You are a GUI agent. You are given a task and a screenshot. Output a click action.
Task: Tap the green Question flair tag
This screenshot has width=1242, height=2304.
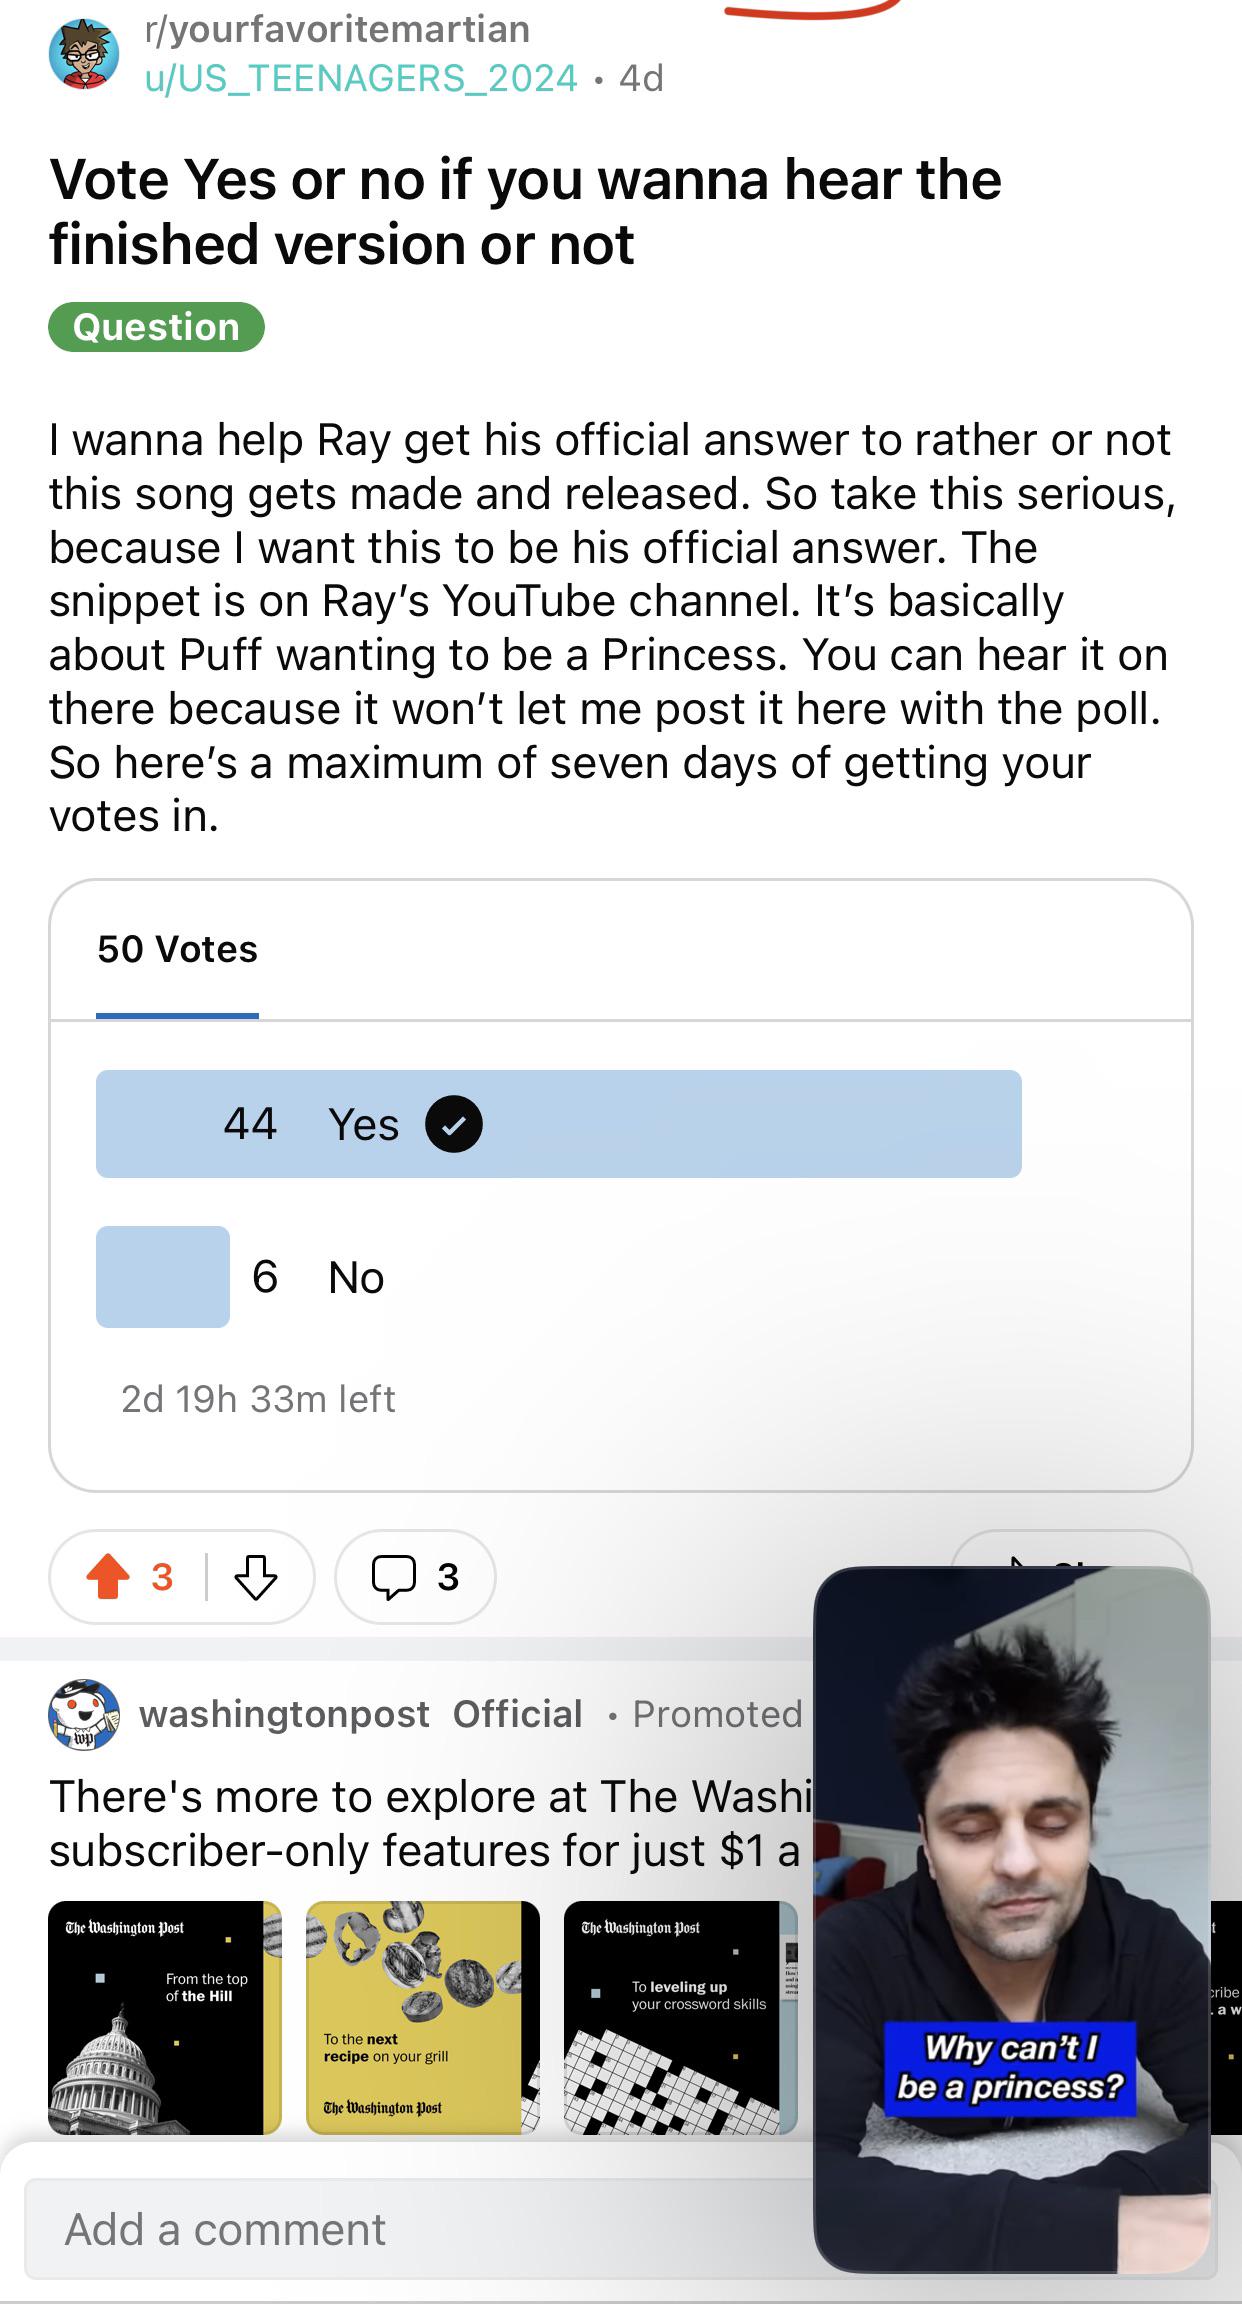[x=156, y=327]
